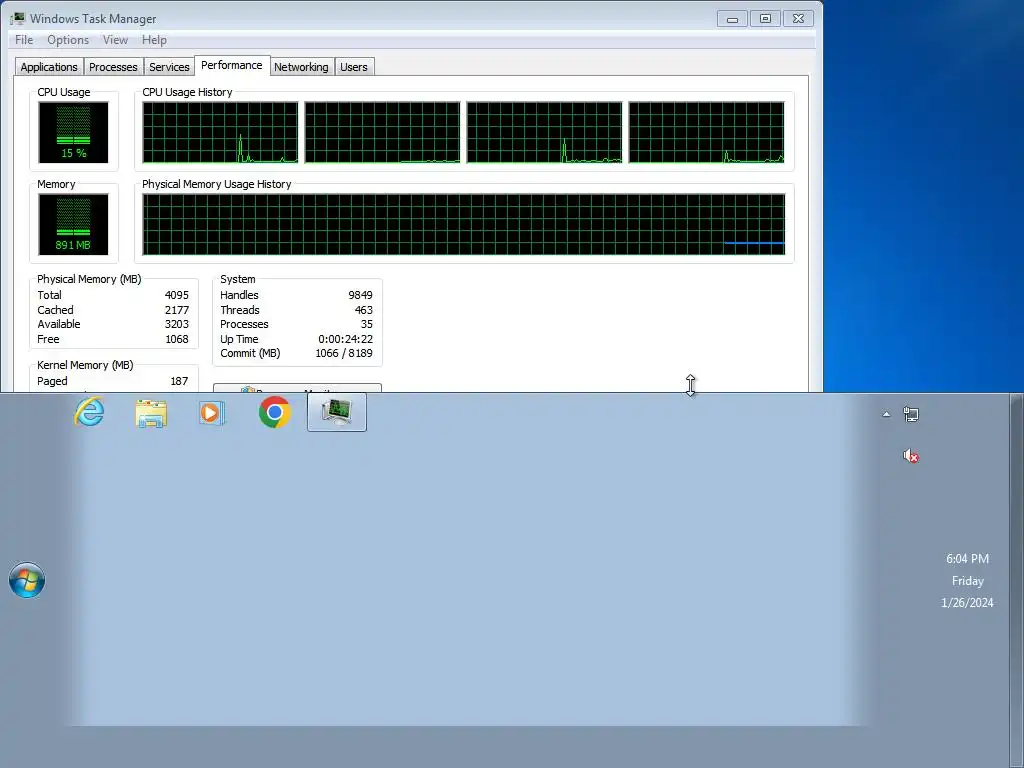Screen dimensions: 1024x768
Task: Maximize the Task Manager window
Action: 765,19
